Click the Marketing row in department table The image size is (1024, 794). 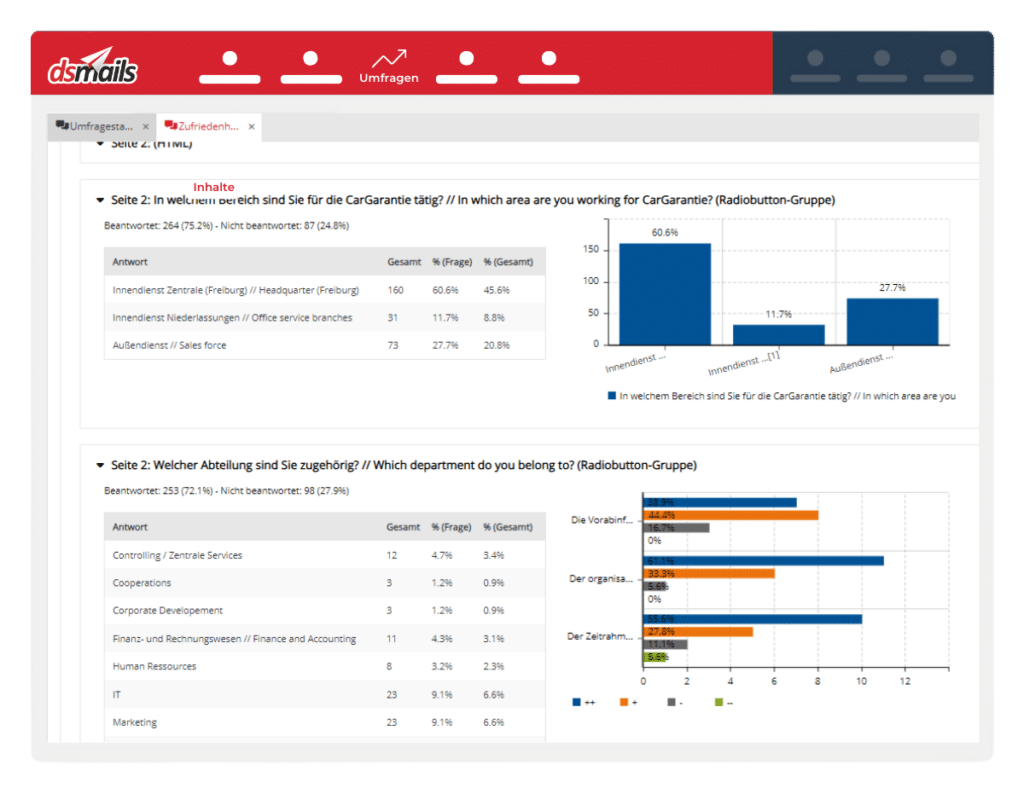click(324, 722)
